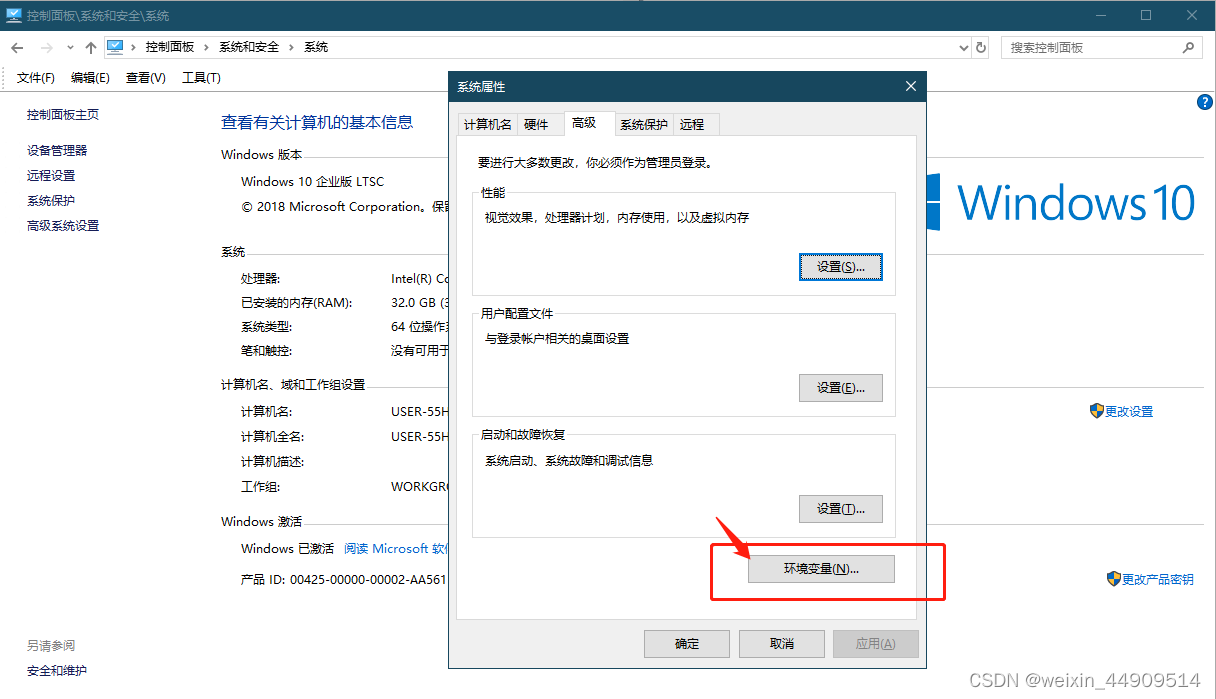
Task: Close the 系统属性 dialog
Action: [910, 87]
